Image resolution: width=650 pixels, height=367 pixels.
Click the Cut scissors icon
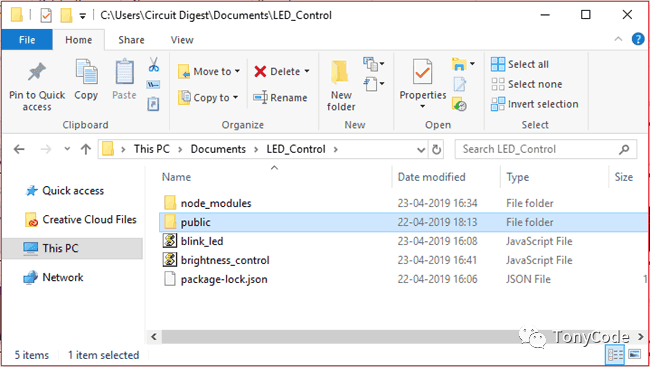point(154,64)
